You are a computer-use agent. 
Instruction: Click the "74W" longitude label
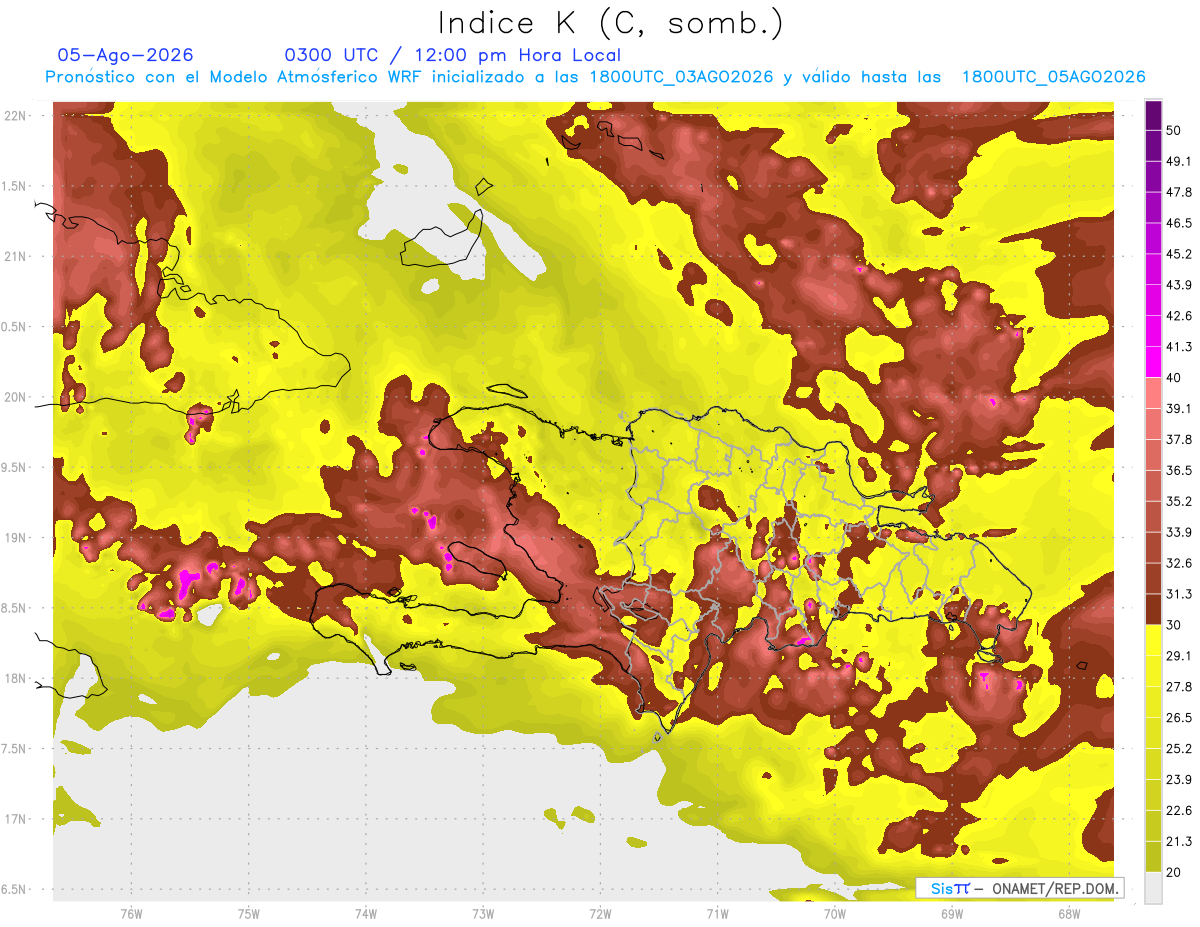click(x=366, y=913)
